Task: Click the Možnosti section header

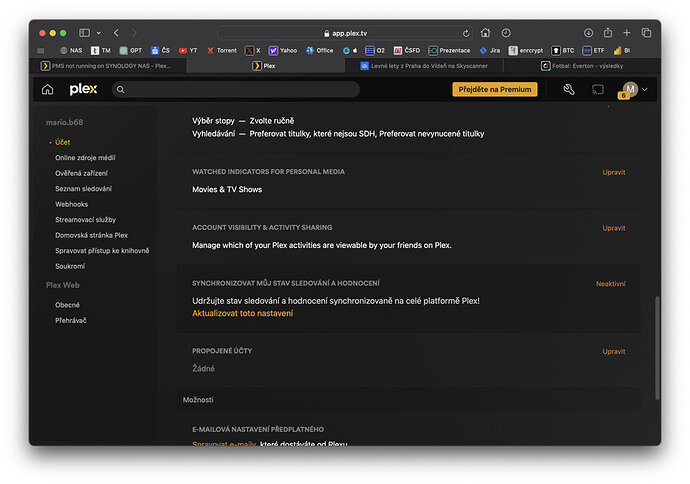Action: pyautogui.click(x=198, y=400)
